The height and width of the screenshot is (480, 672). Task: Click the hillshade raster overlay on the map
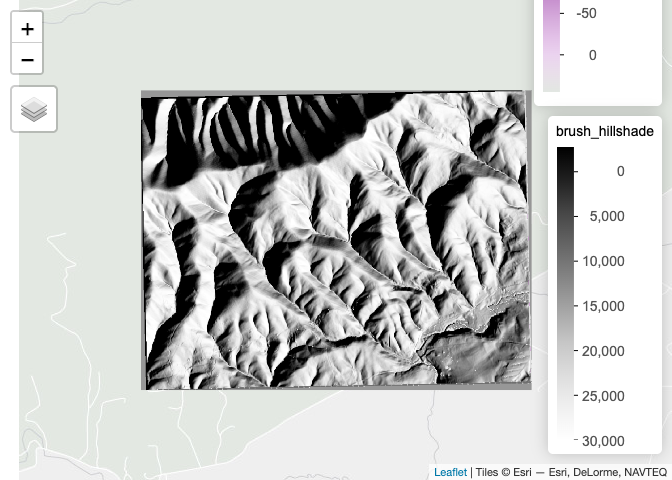point(335,240)
